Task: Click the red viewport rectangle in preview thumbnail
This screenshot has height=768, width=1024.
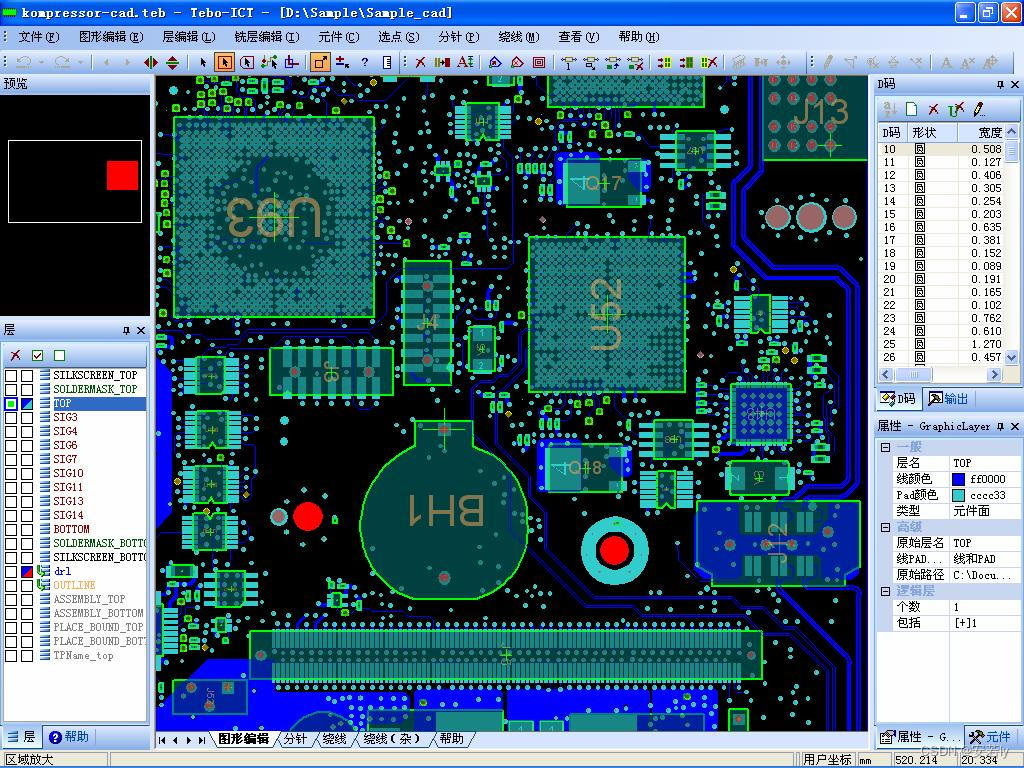Action: tap(120, 174)
